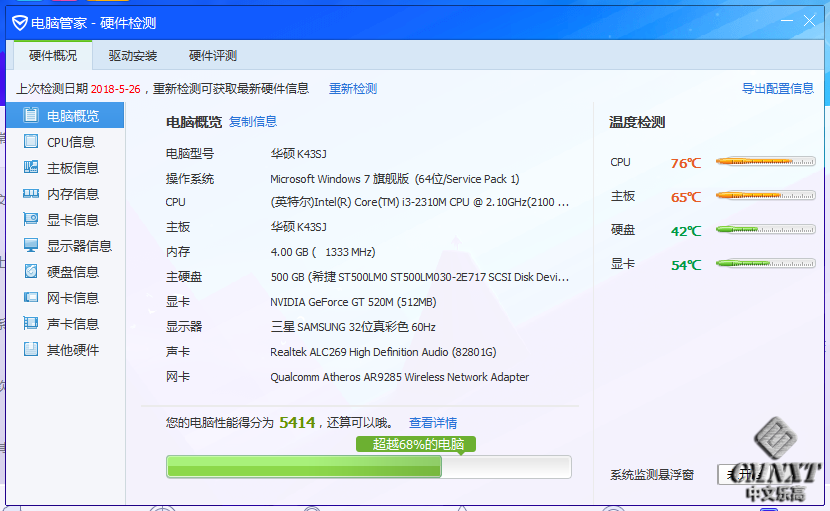Select the 硬件概况 tab
The height and width of the screenshot is (511, 830).
coord(53,56)
